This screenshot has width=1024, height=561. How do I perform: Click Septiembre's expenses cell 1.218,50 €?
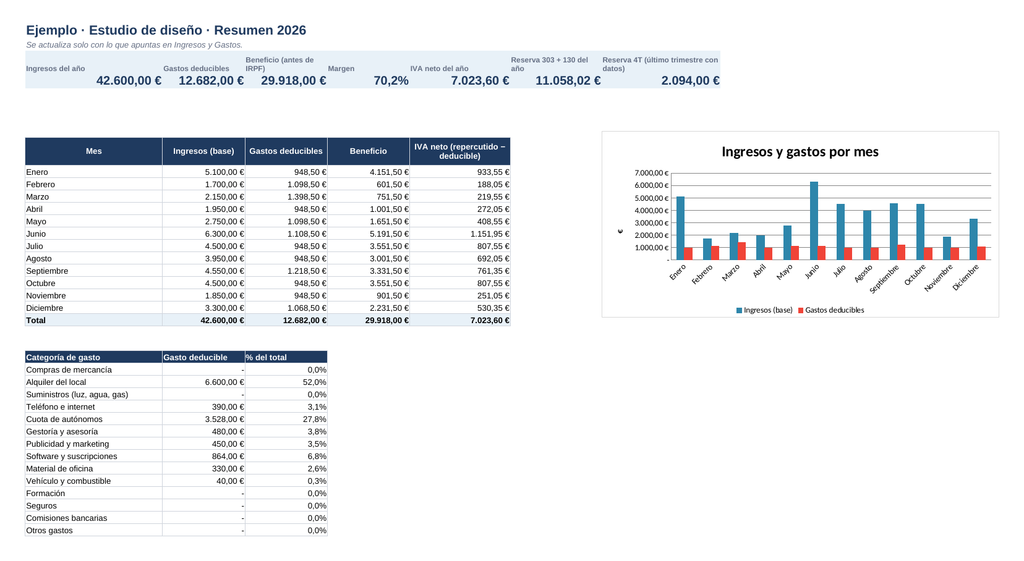click(x=286, y=271)
